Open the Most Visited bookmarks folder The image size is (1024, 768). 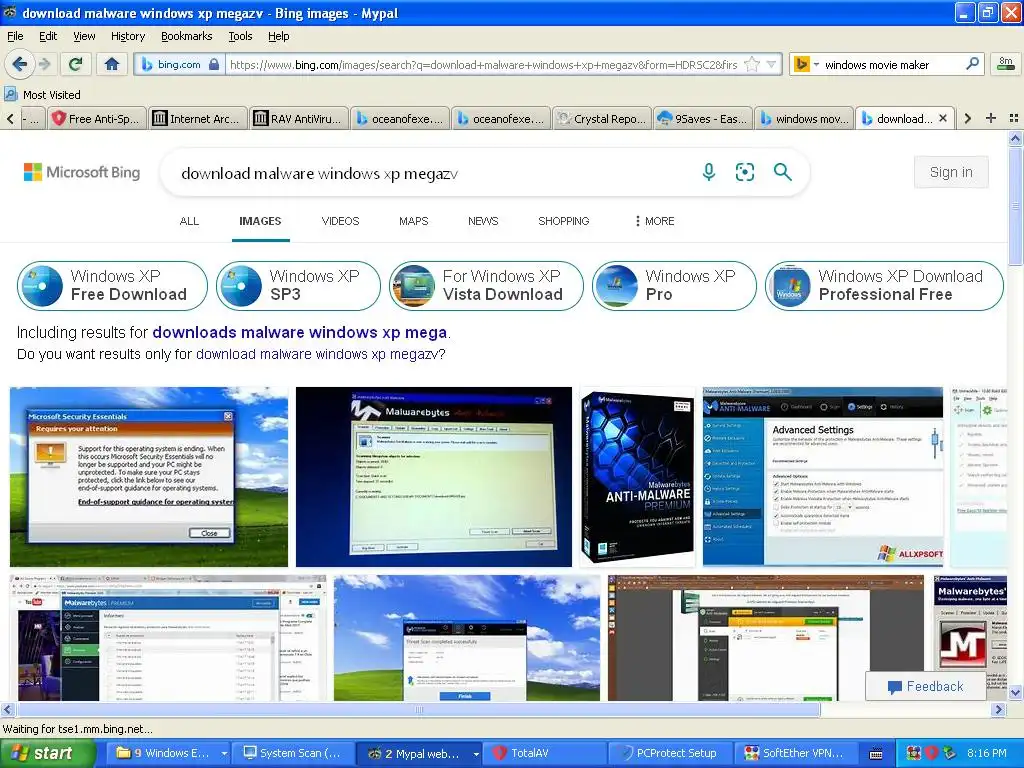(x=42, y=95)
